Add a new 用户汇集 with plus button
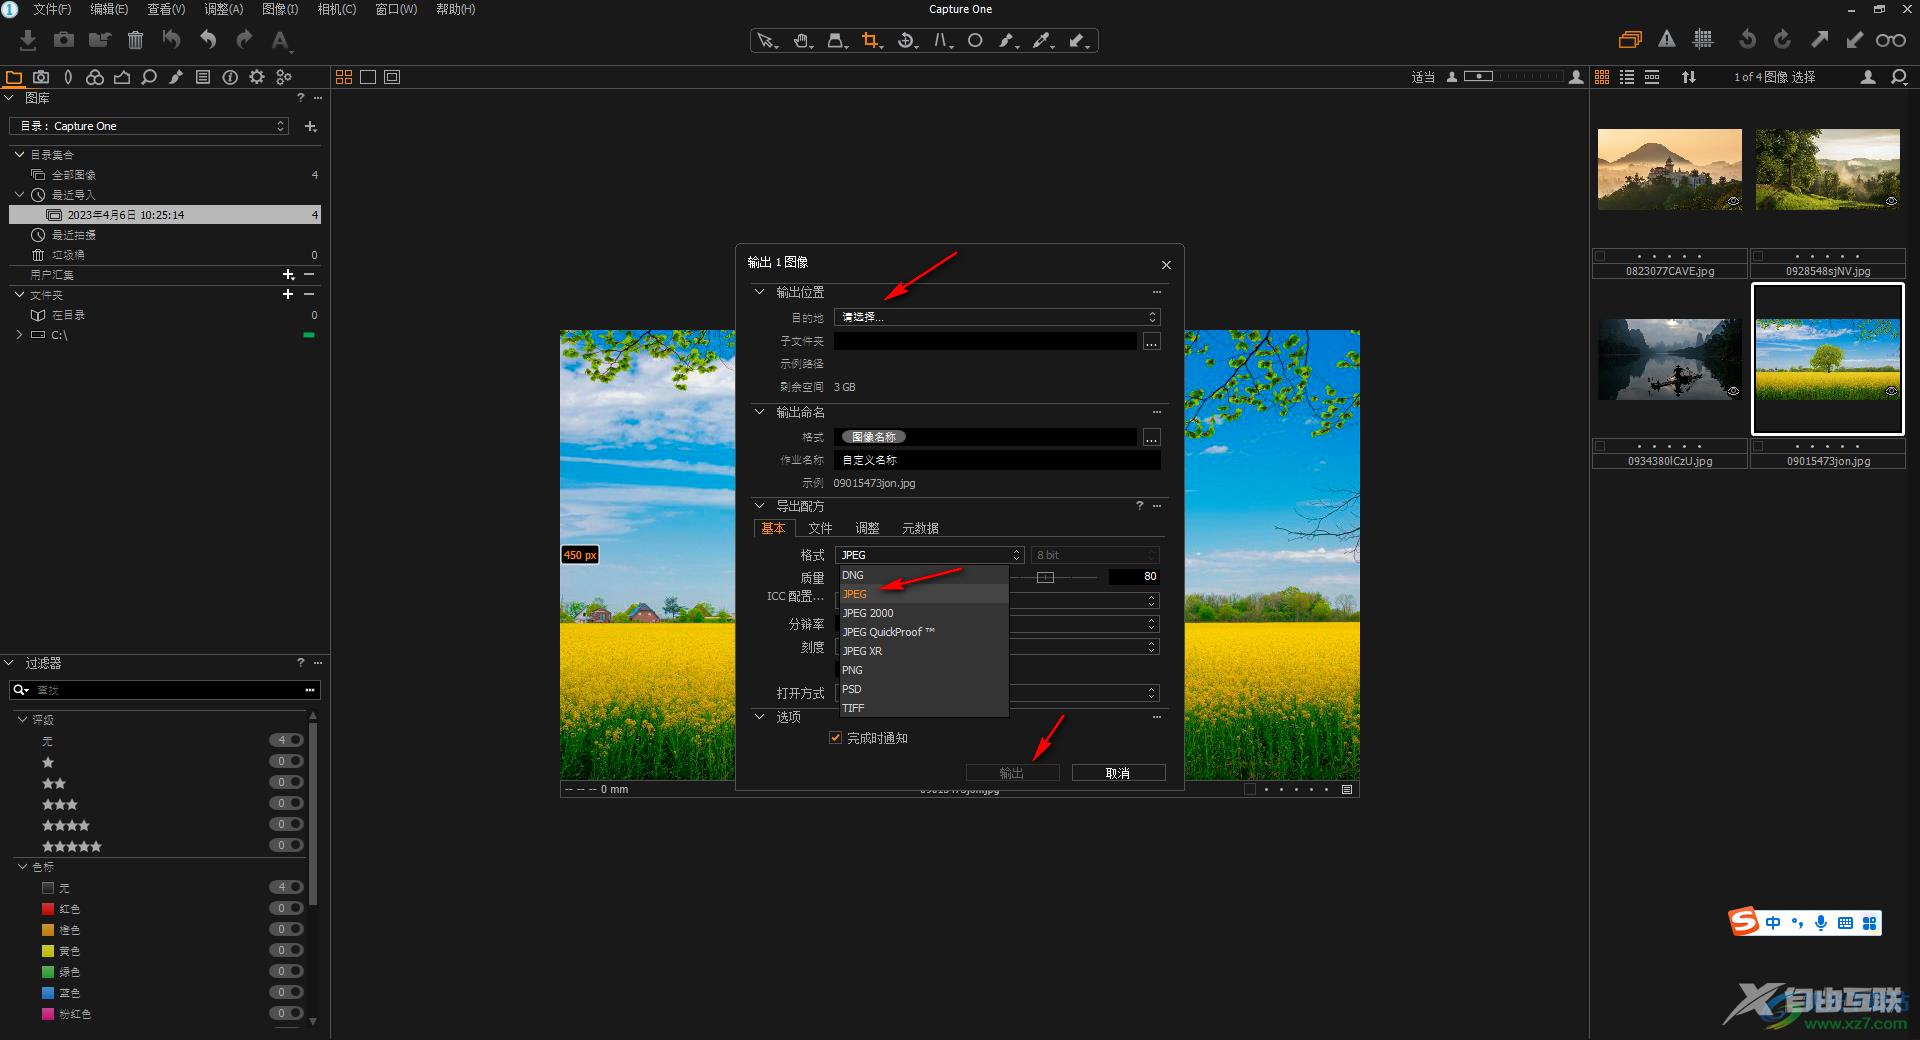 (x=288, y=274)
